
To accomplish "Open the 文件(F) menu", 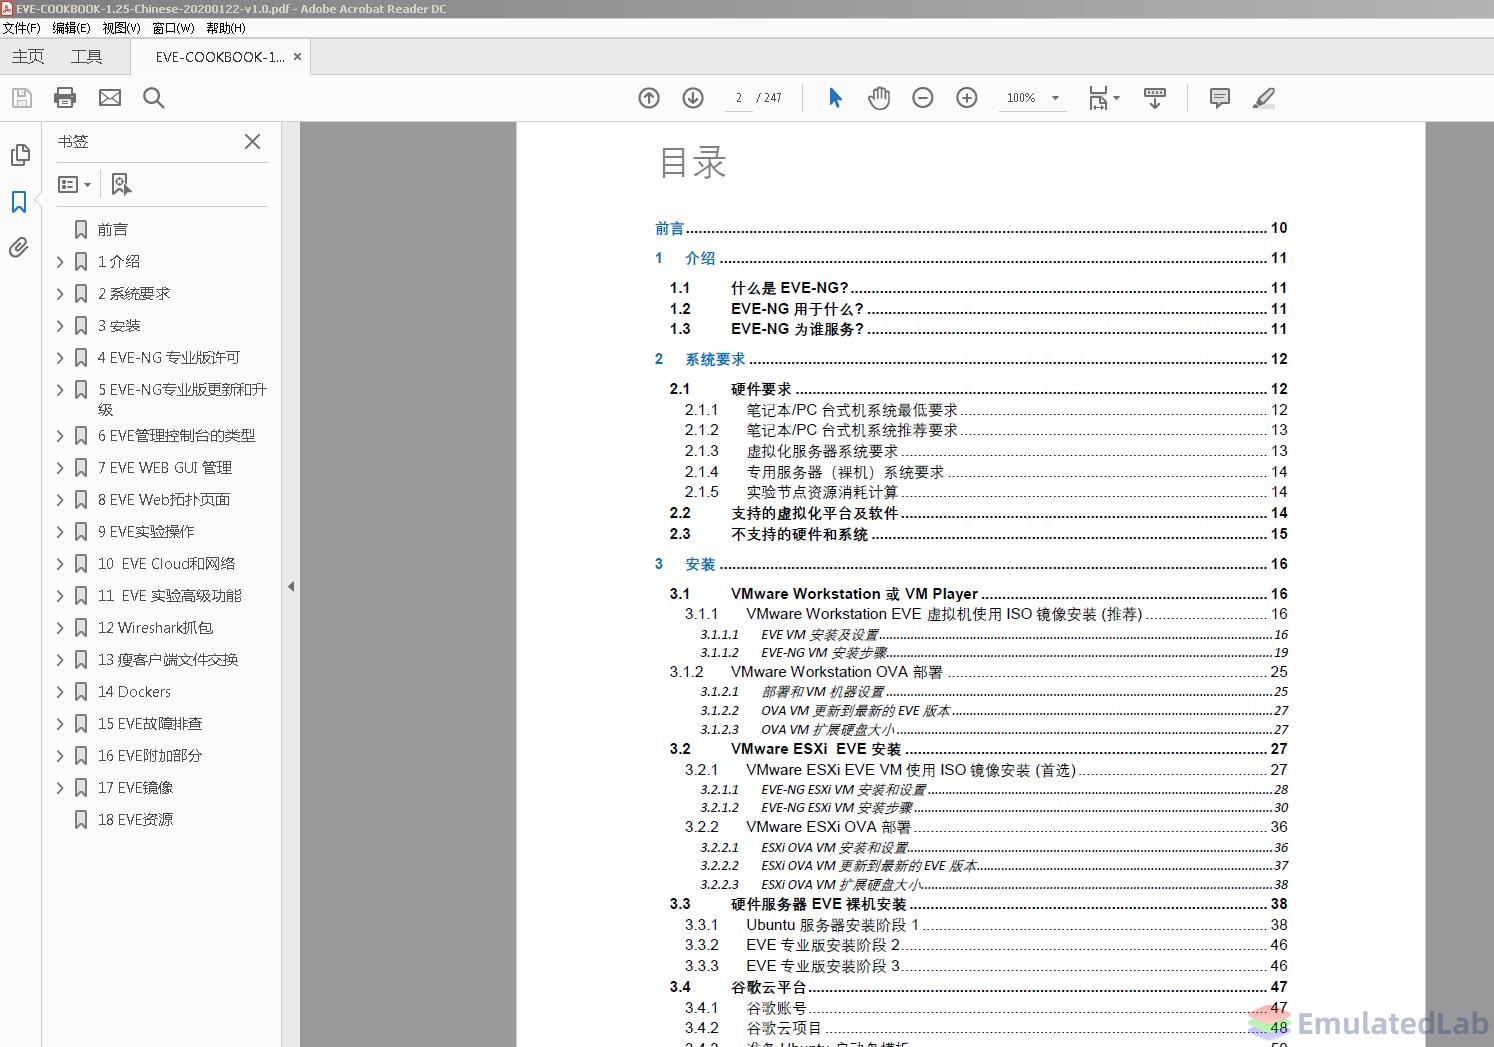I will coord(22,28).
